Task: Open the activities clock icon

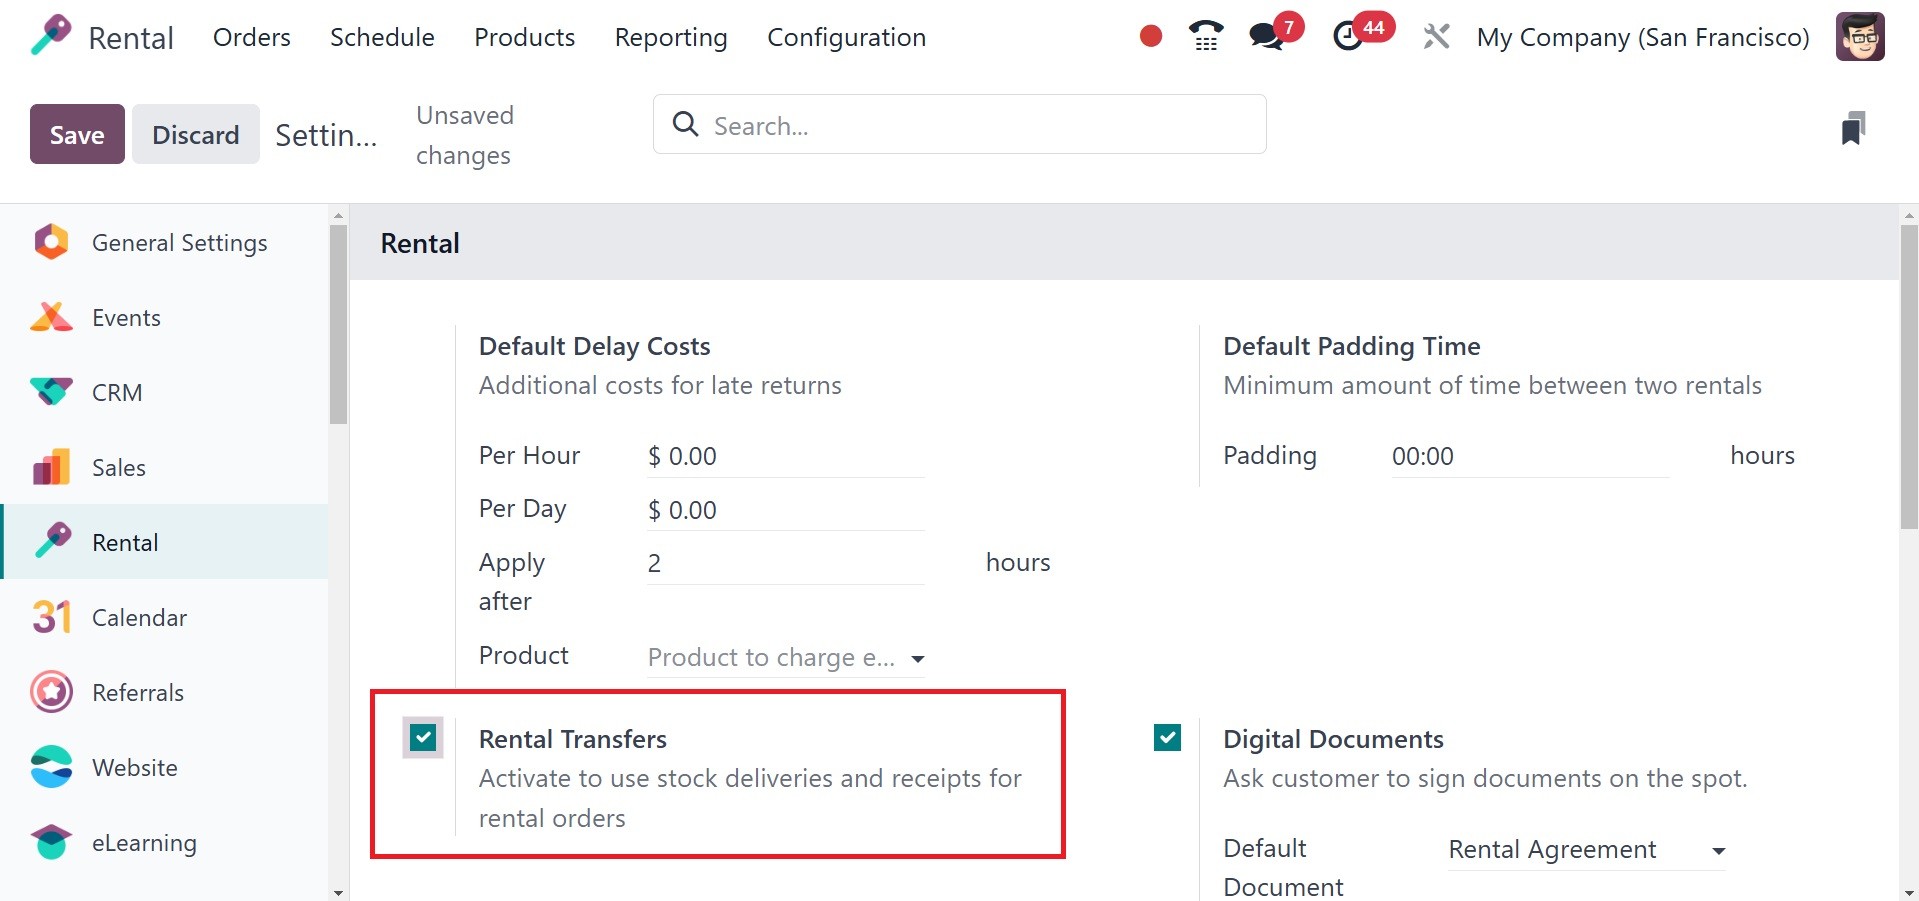Action: coord(1349,37)
